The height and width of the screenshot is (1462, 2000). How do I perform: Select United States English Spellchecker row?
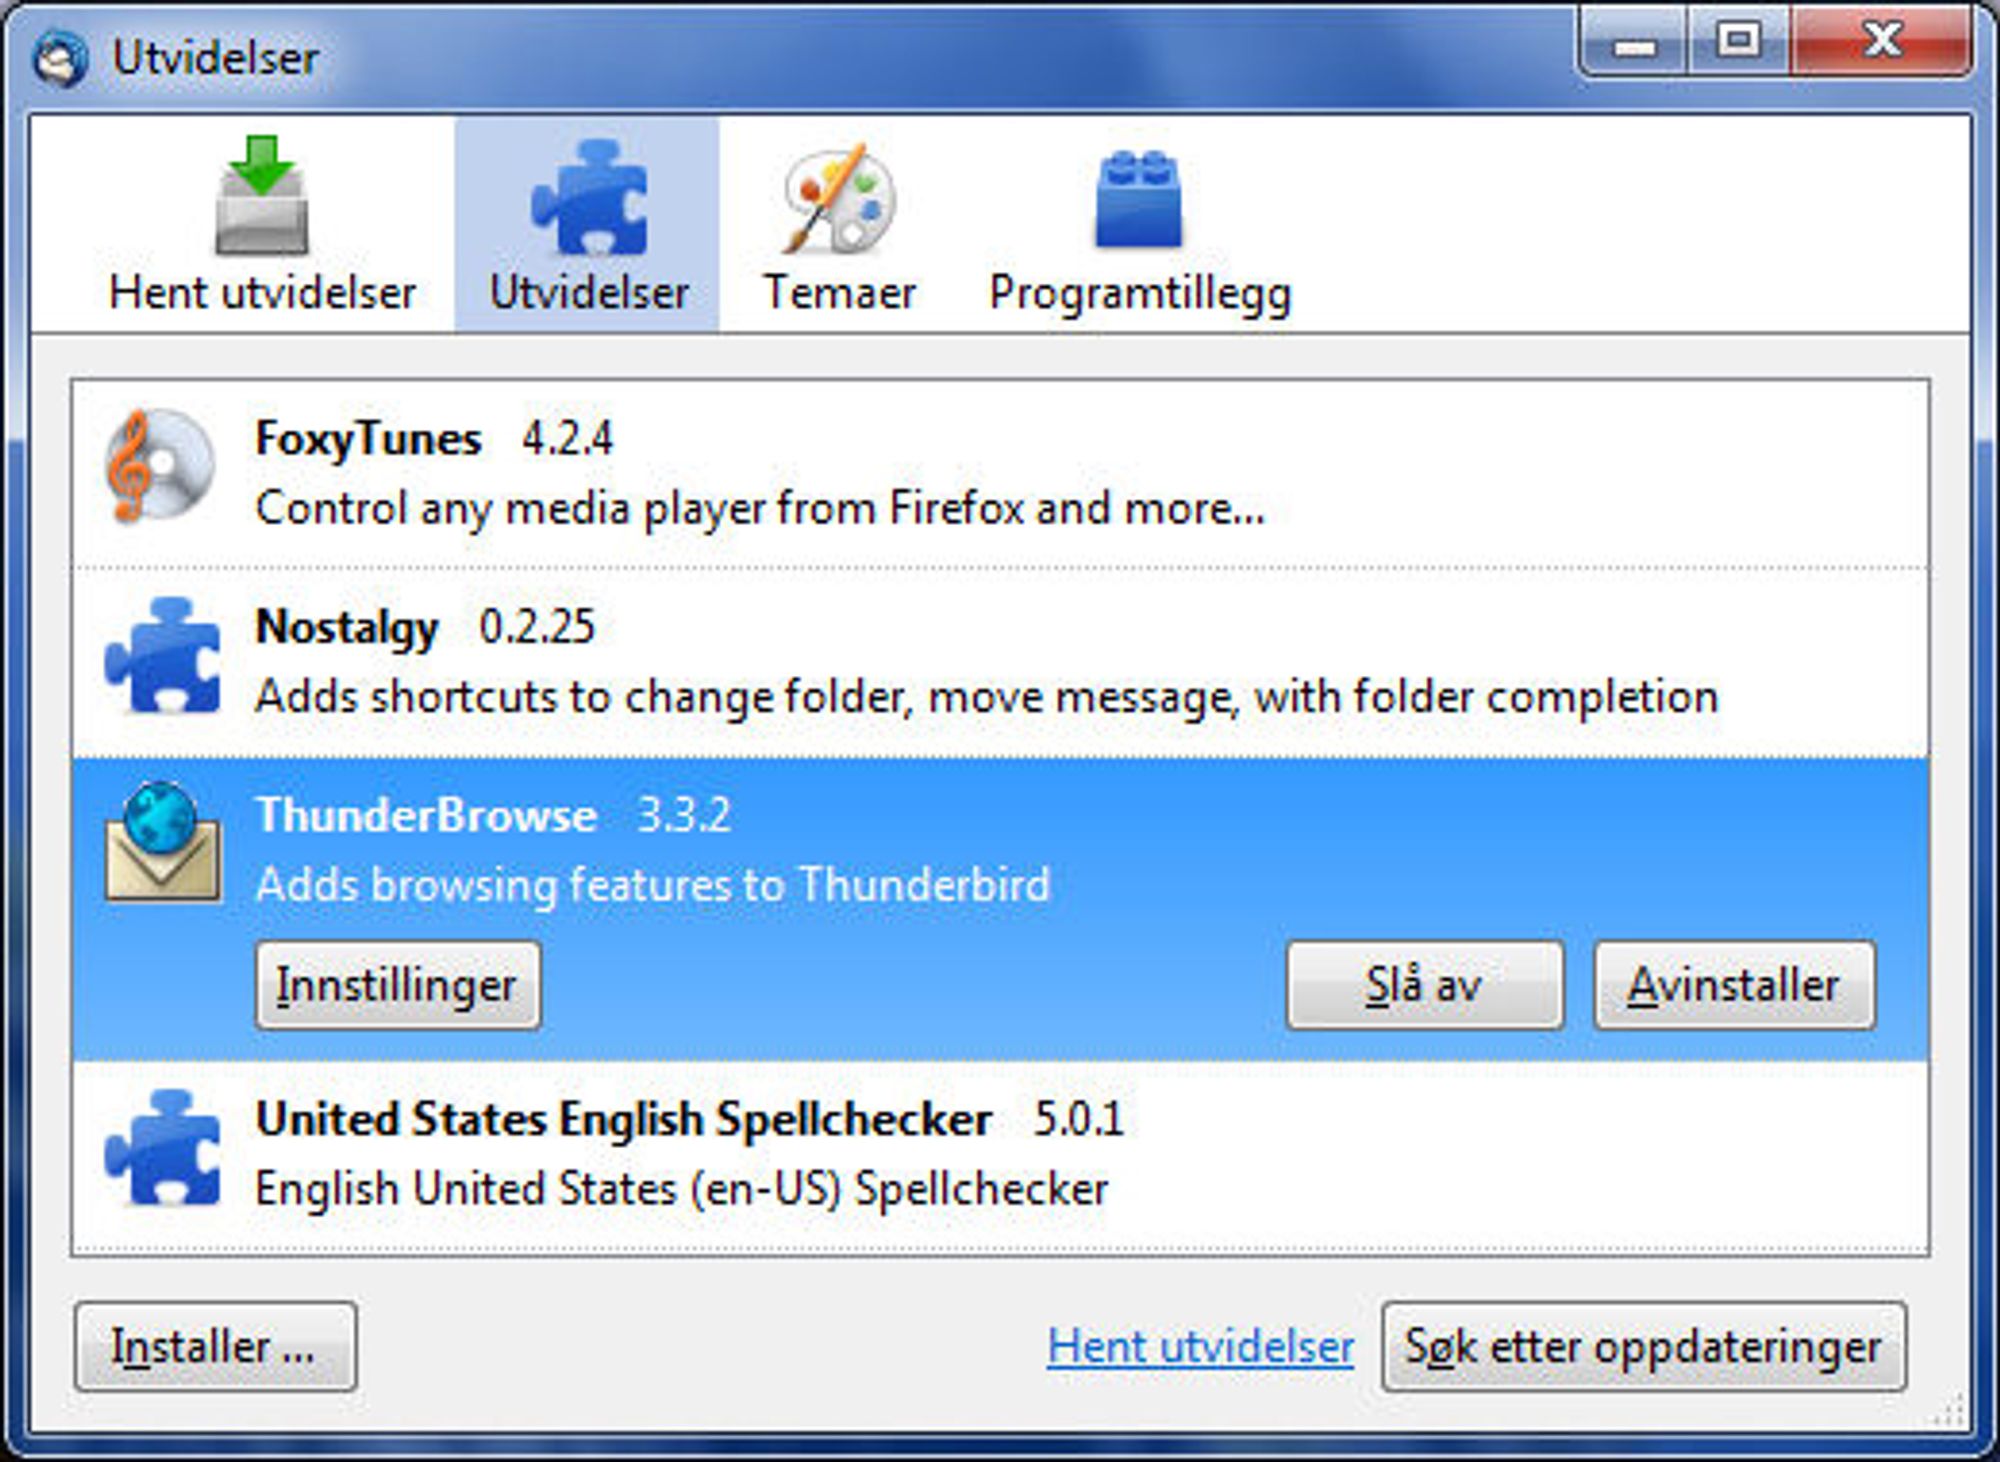[1000, 1156]
